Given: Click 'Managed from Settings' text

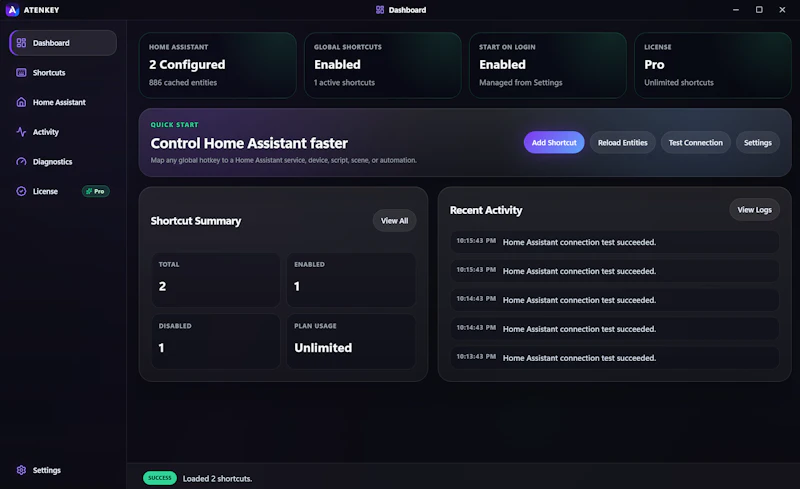Looking at the screenshot, I should (x=520, y=82).
